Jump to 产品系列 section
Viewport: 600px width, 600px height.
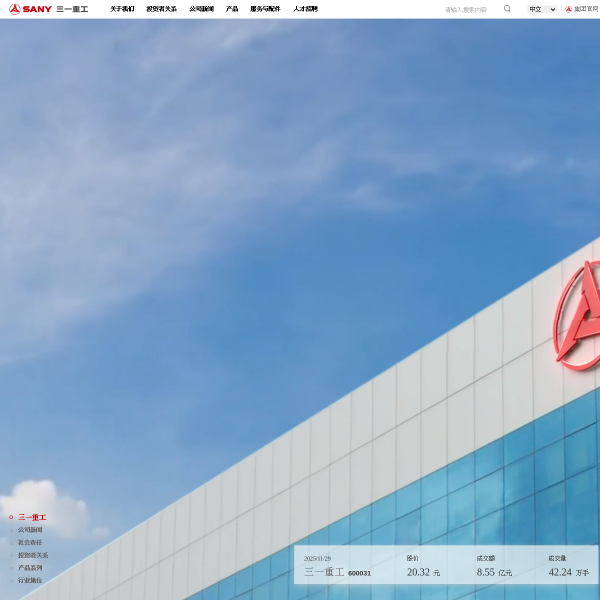(x=30, y=568)
